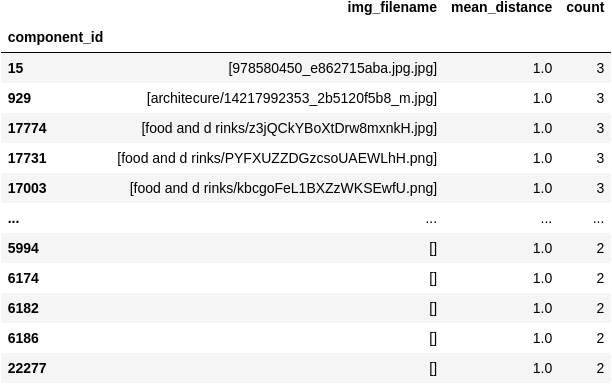
Task: Click the mean_distance column header
Action: [502, 7]
